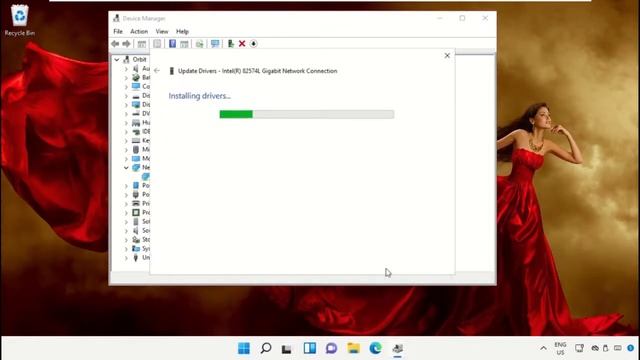Screen dimensions: 640x360
Task: Click the Device Manager title bar text
Action: click(x=144, y=18)
